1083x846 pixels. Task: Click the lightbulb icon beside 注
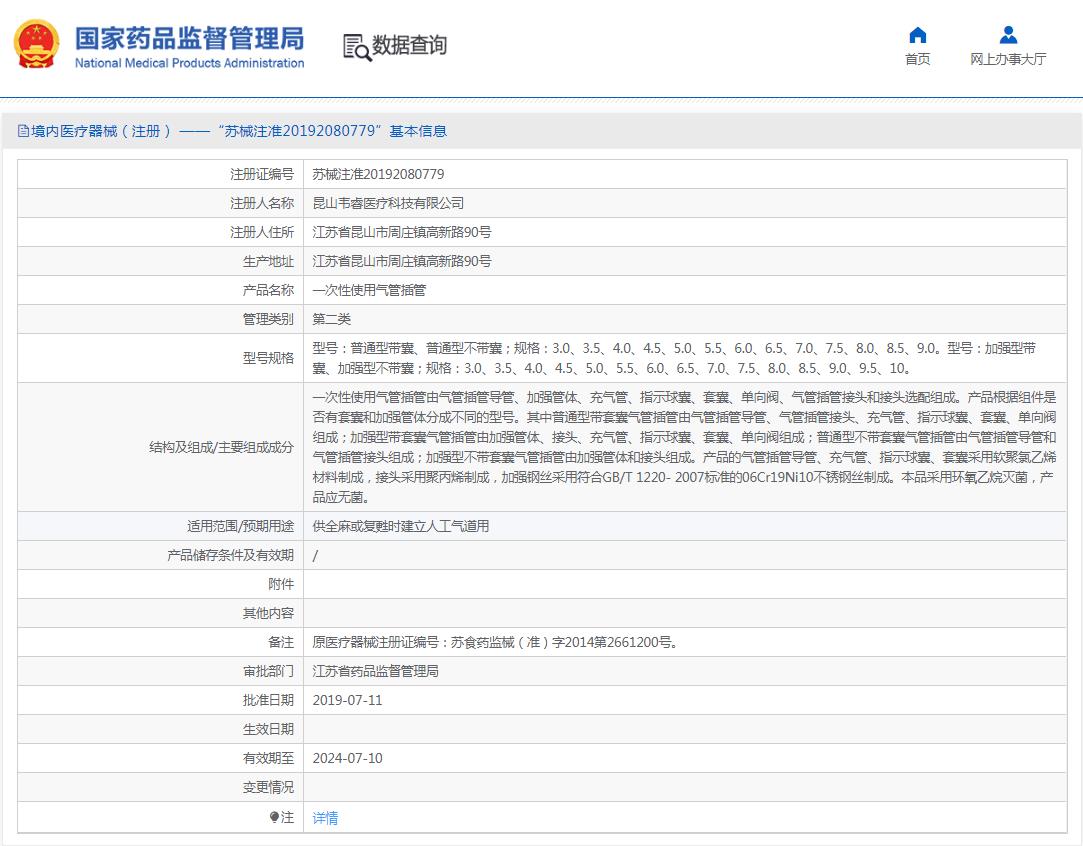[x=274, y=817]
